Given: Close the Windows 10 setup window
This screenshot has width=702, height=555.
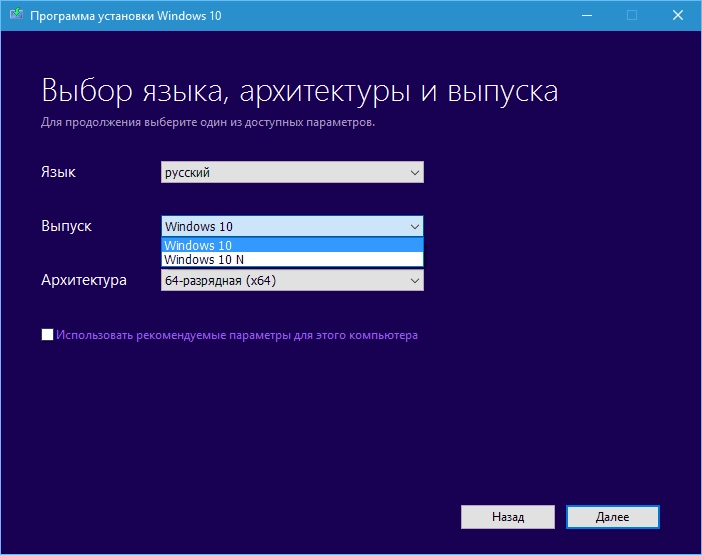Looking at the screenshot, I should [x=678, y=15].
